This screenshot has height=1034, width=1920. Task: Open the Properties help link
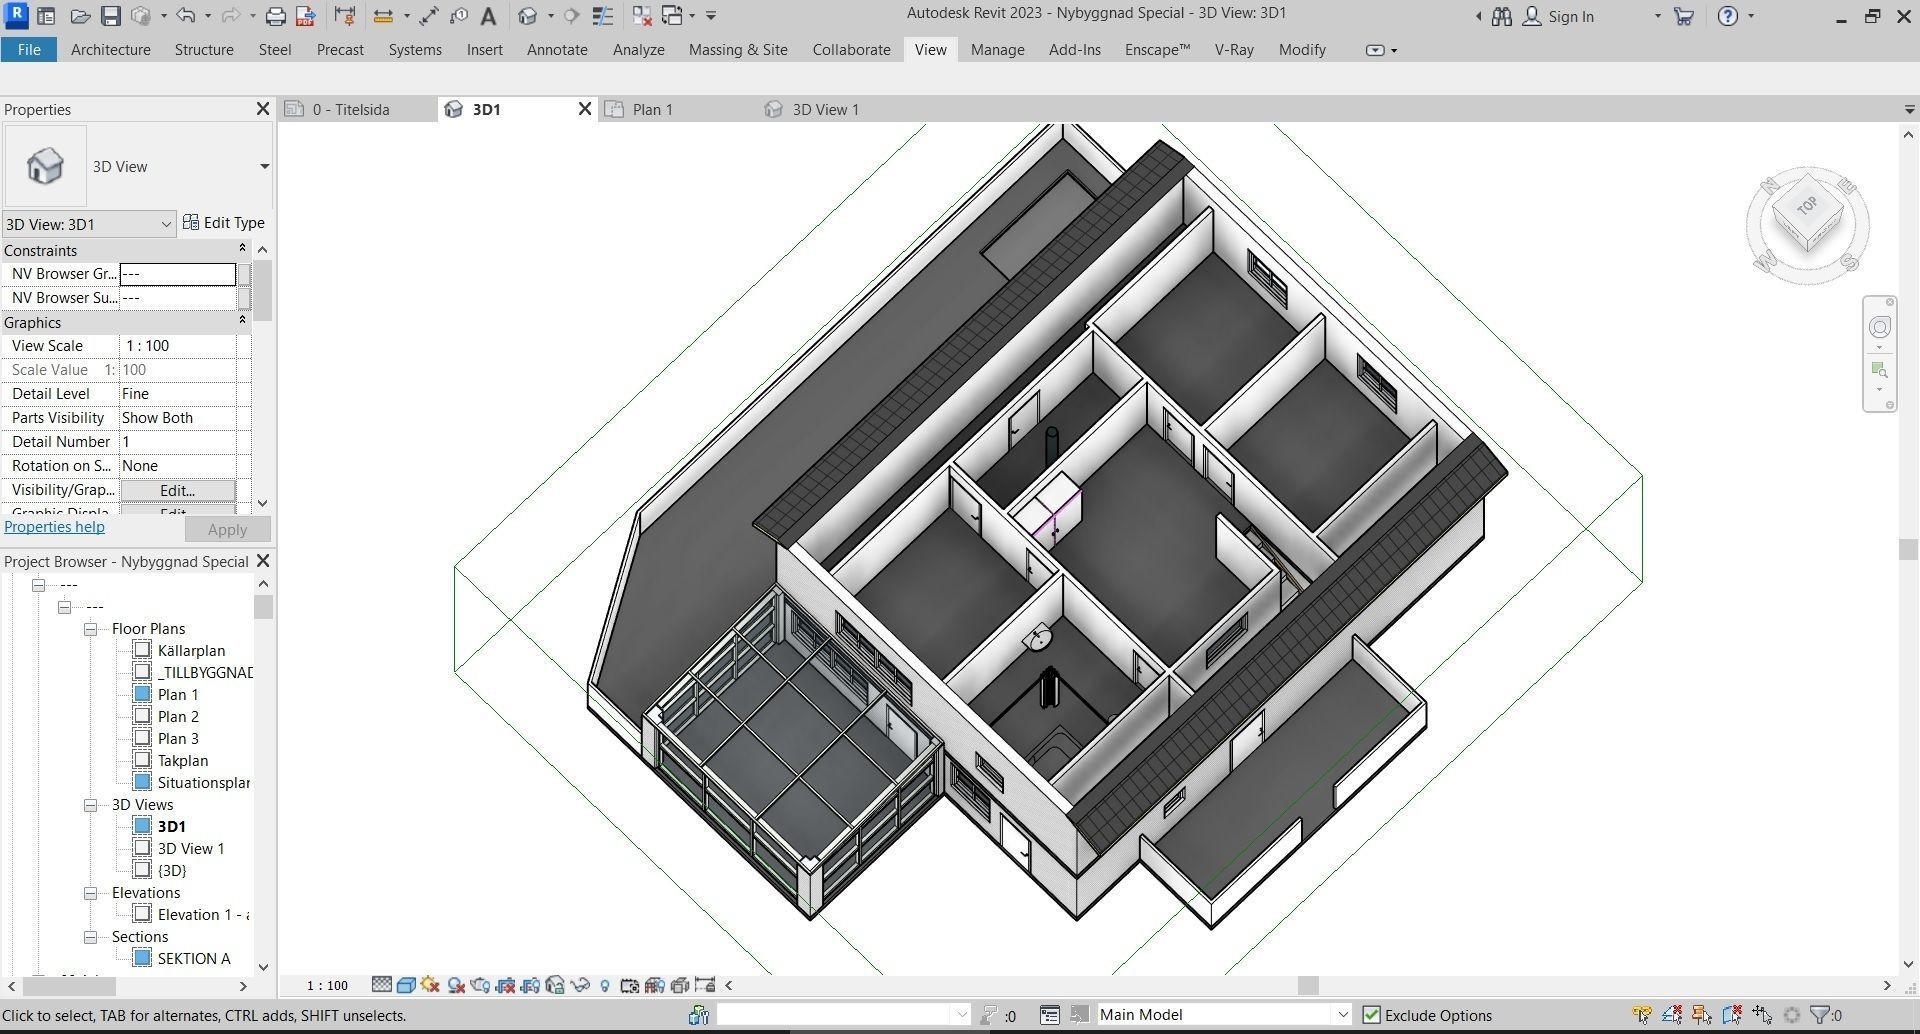(54, 527)
